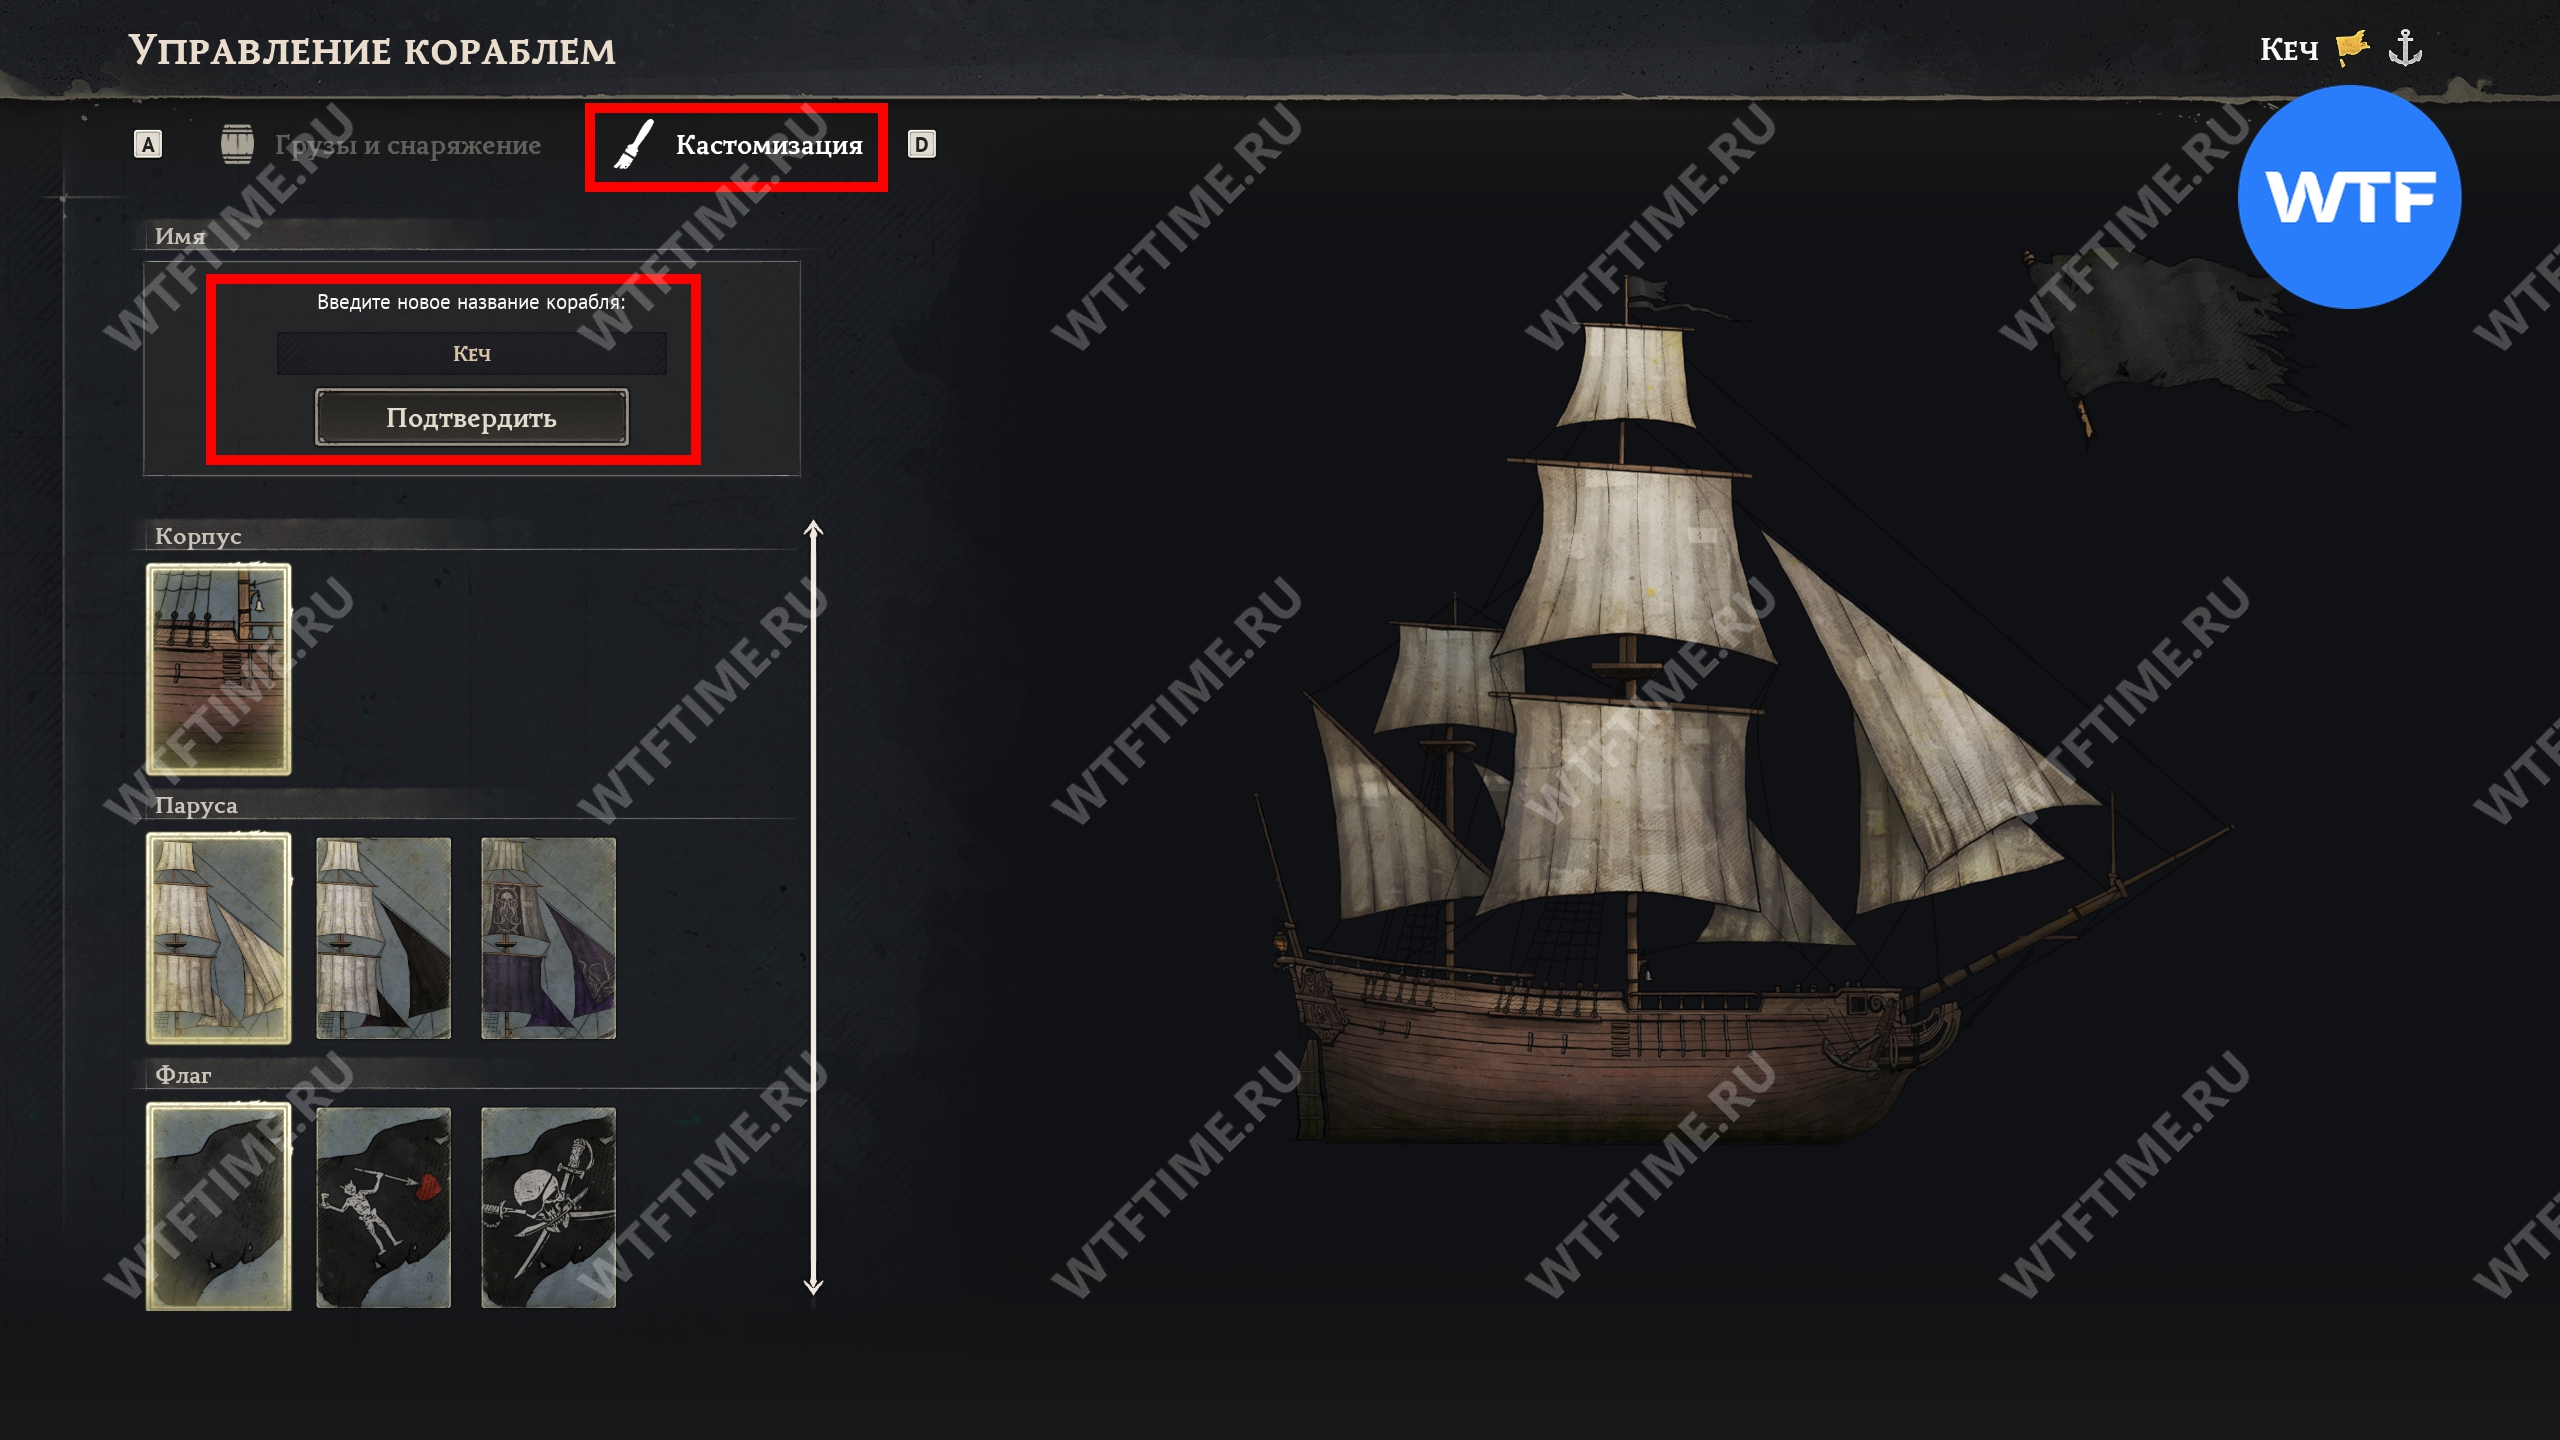Click the down arrow of the scrollbar

[x=813, y=1284]
